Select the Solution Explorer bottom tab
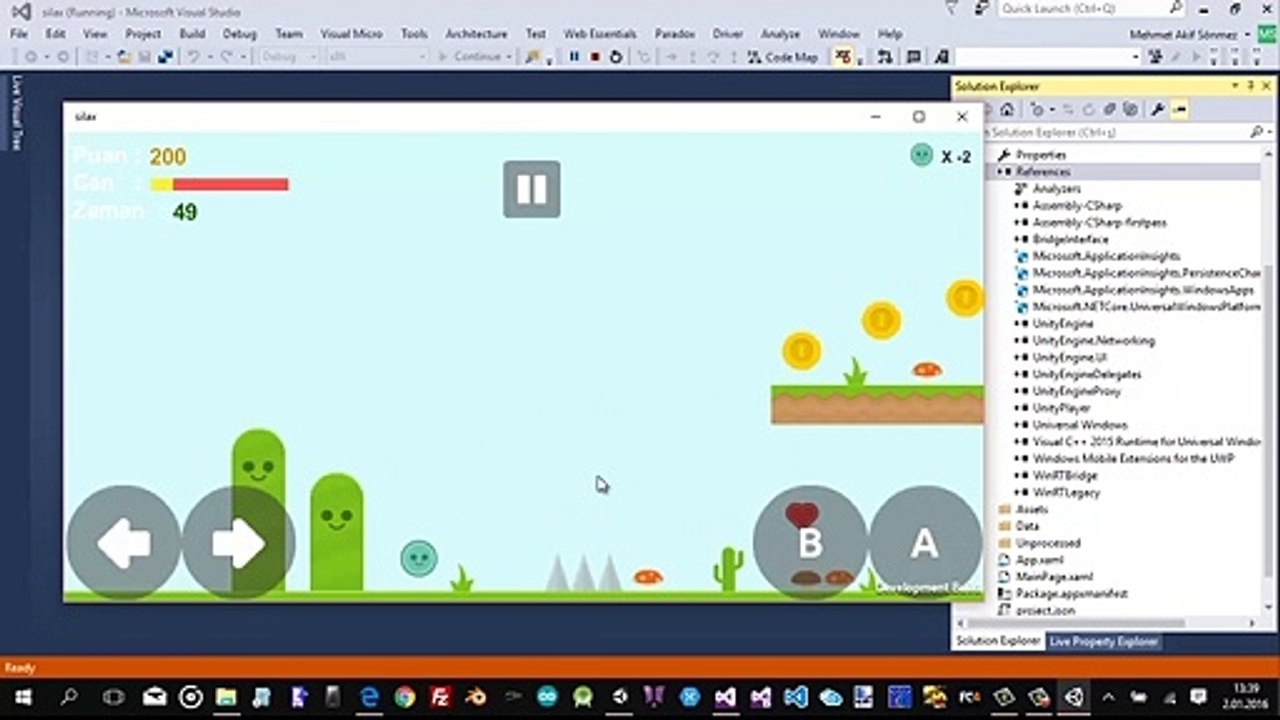 (998, 641)
